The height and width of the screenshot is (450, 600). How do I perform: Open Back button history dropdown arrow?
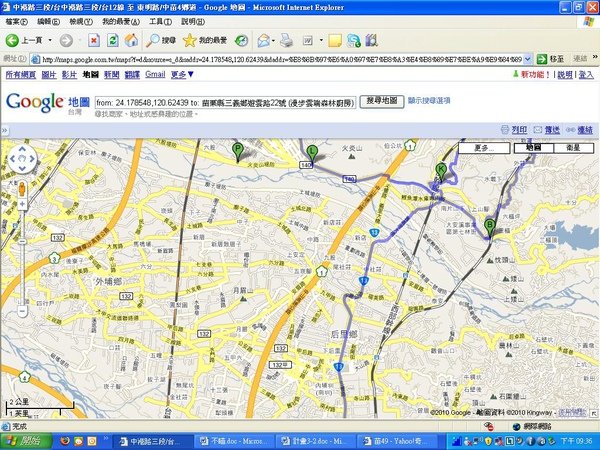tap(50, 40)
